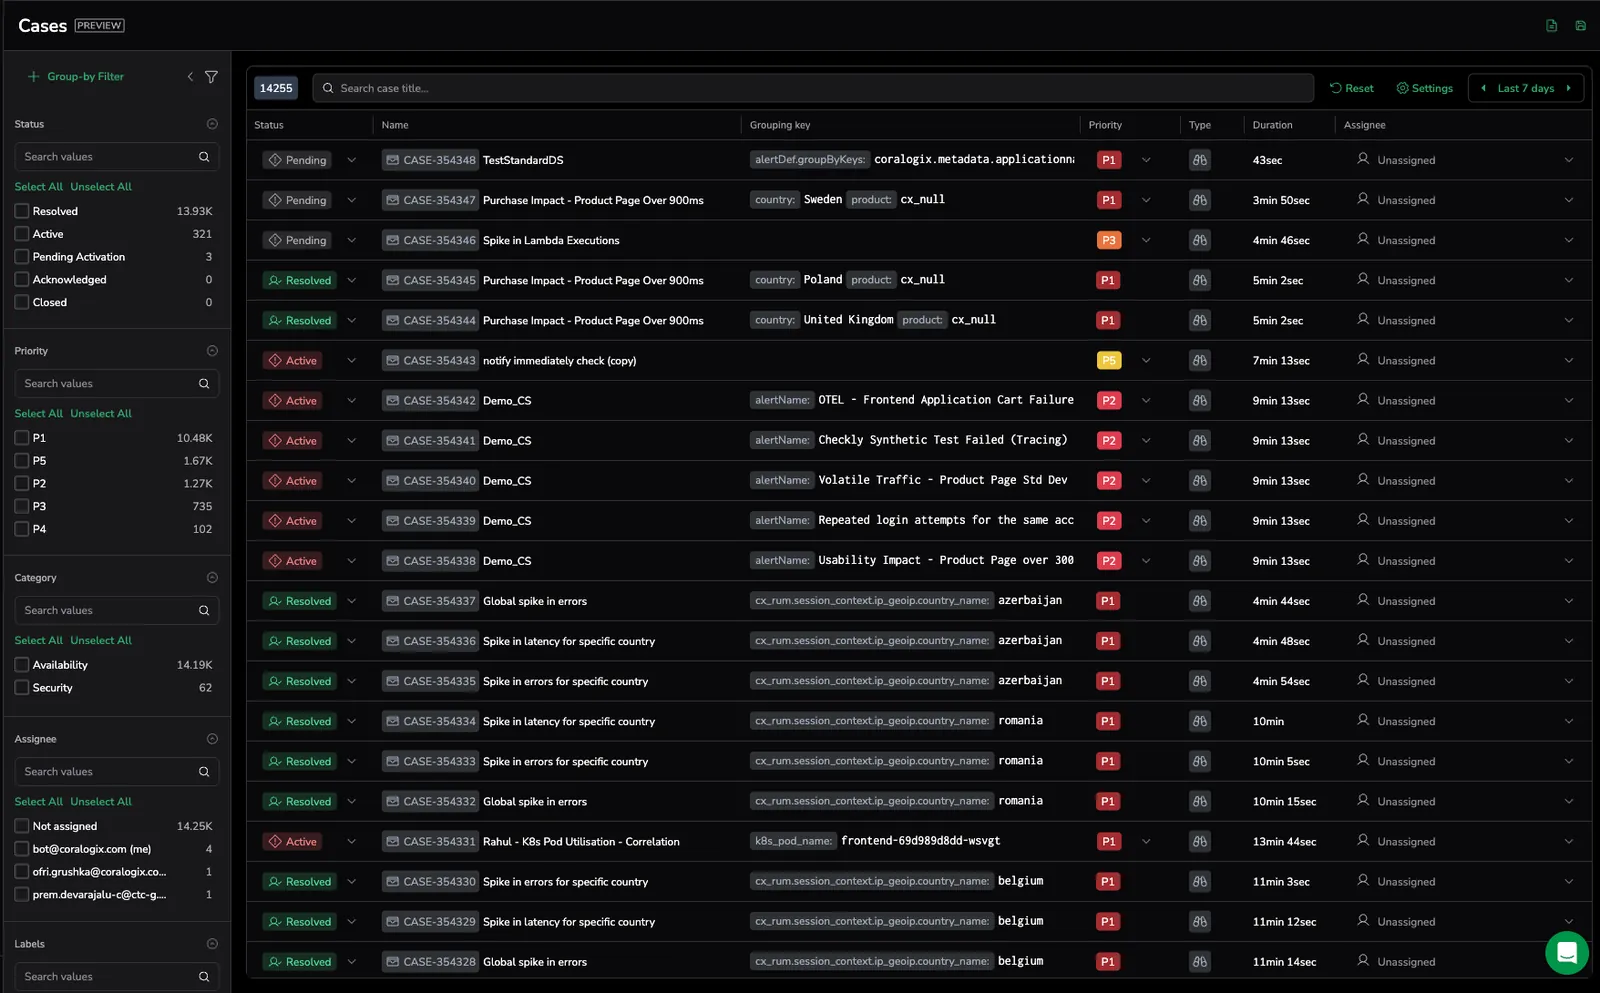Click the binoculars icon for CASE-354337
The image size is (1600, 993).
coord(1200,601)
